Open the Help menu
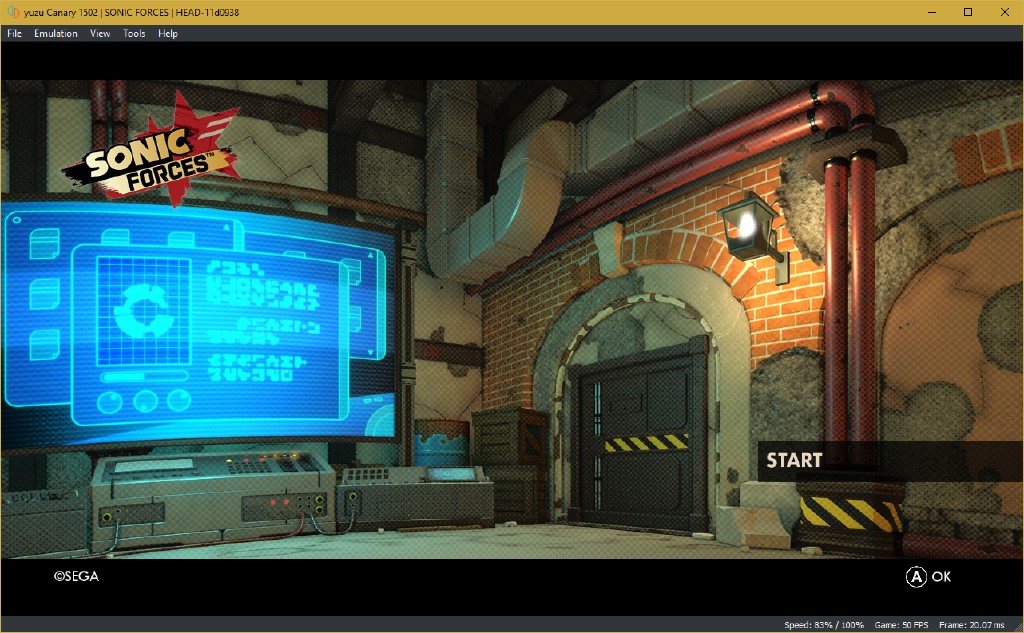 (167, 33)
